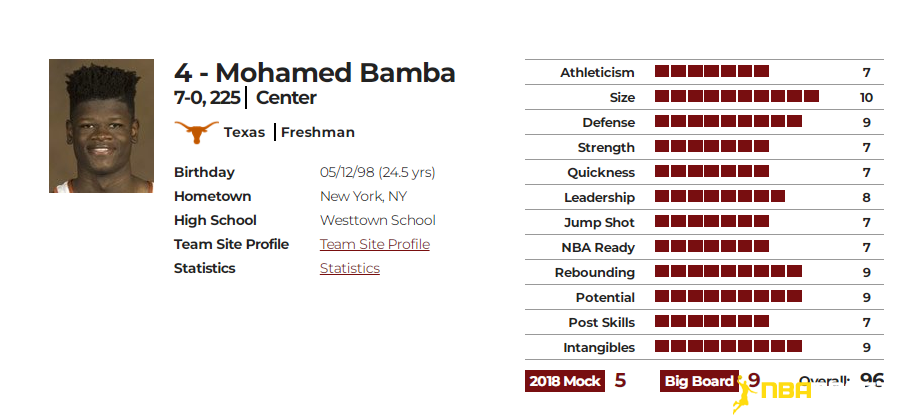Open Mohamed Bamba's player headshot photo
Screen dimensions: 900x415
[x=102, y=126]
